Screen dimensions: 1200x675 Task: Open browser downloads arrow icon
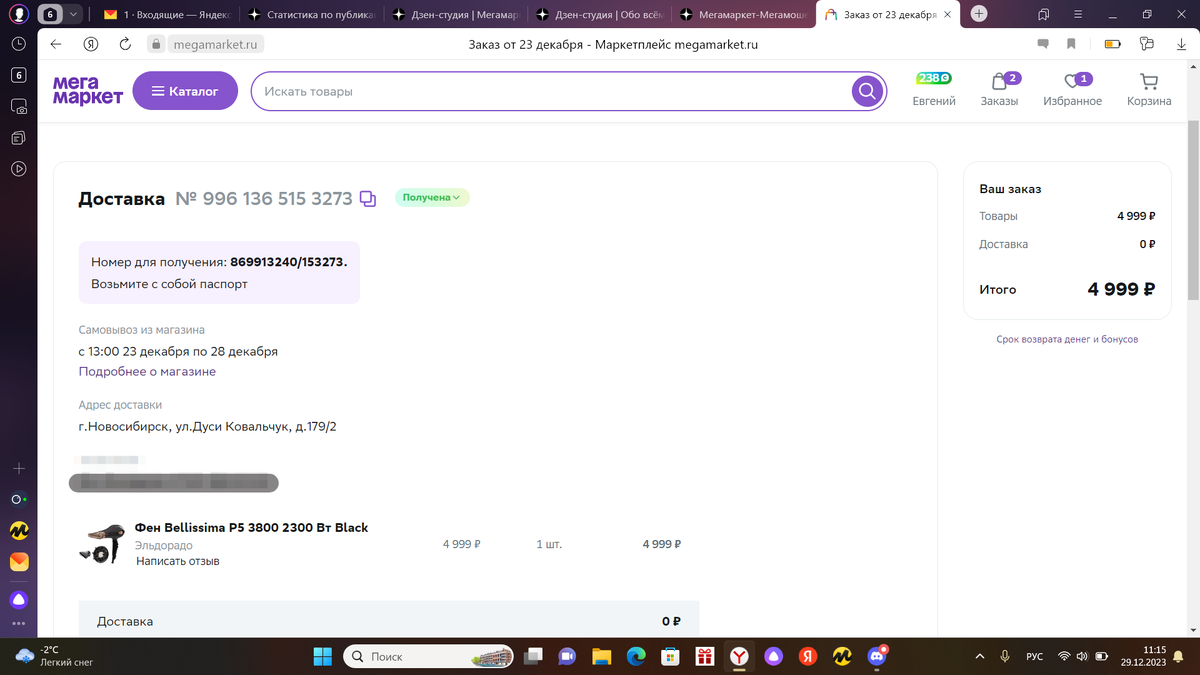coord(1181,44)
